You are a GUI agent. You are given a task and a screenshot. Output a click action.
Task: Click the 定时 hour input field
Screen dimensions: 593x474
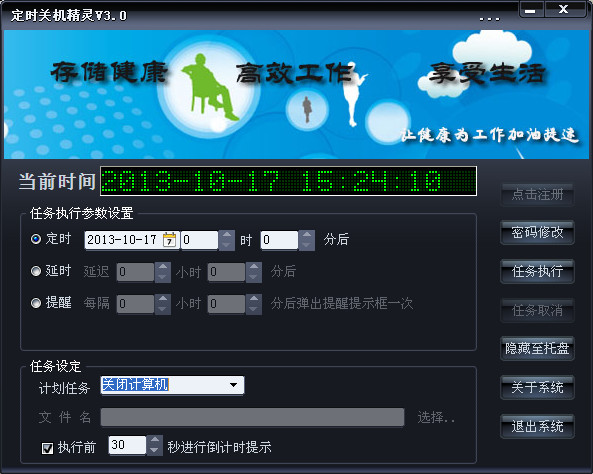point(200,240)
